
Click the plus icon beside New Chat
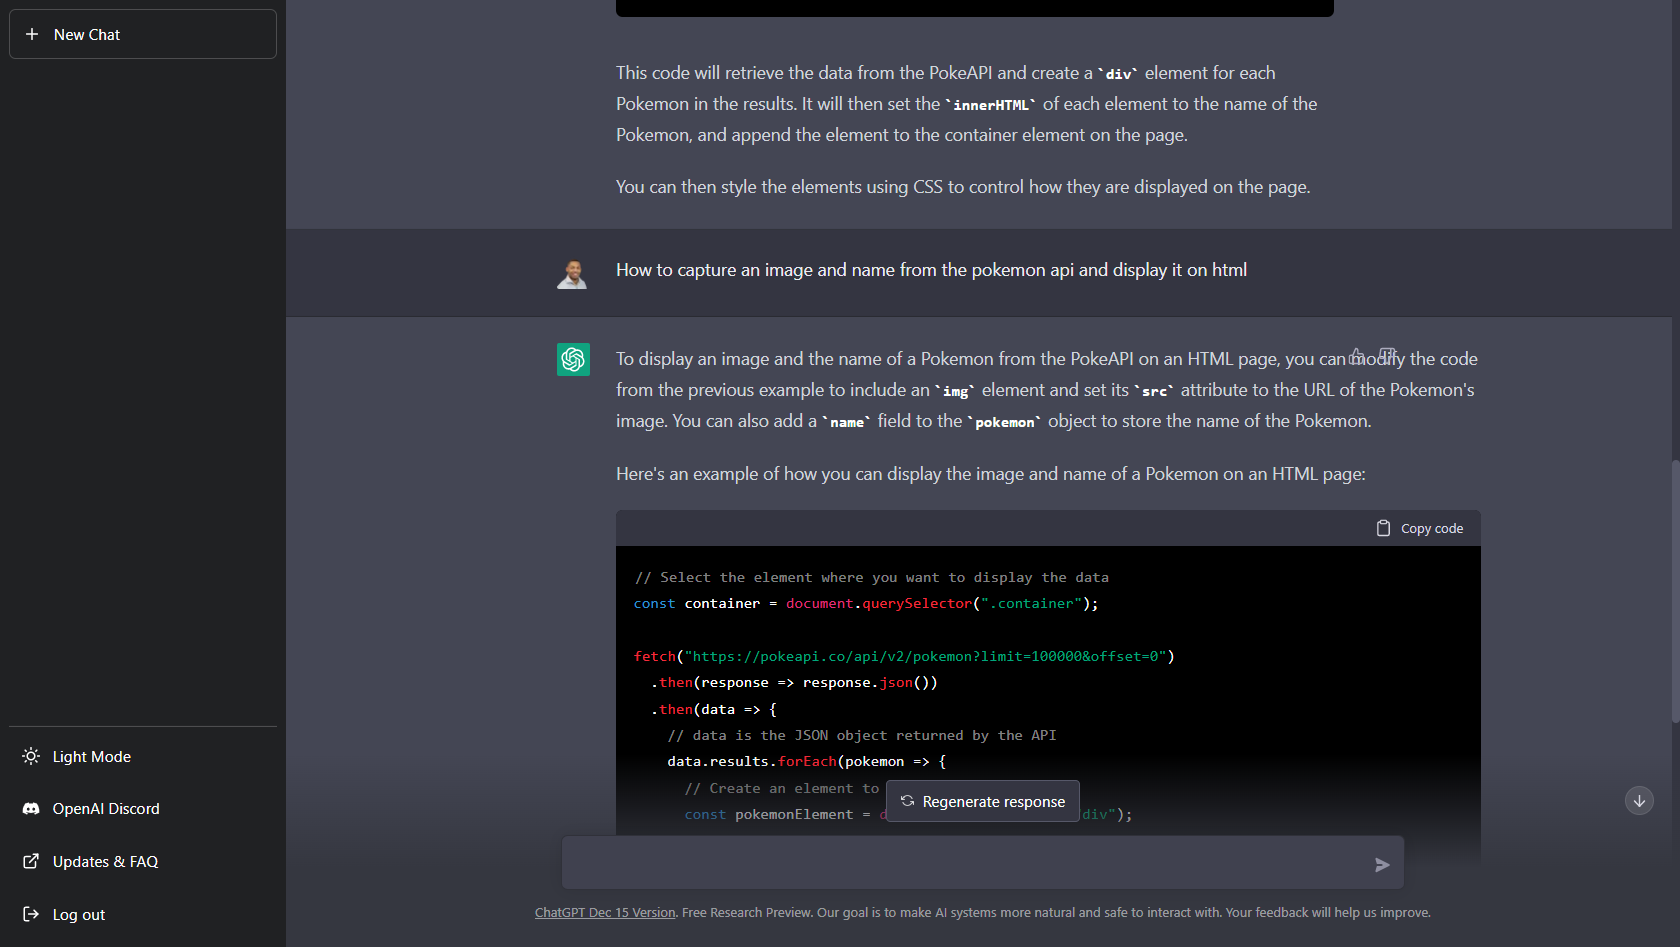click(32, 34)
